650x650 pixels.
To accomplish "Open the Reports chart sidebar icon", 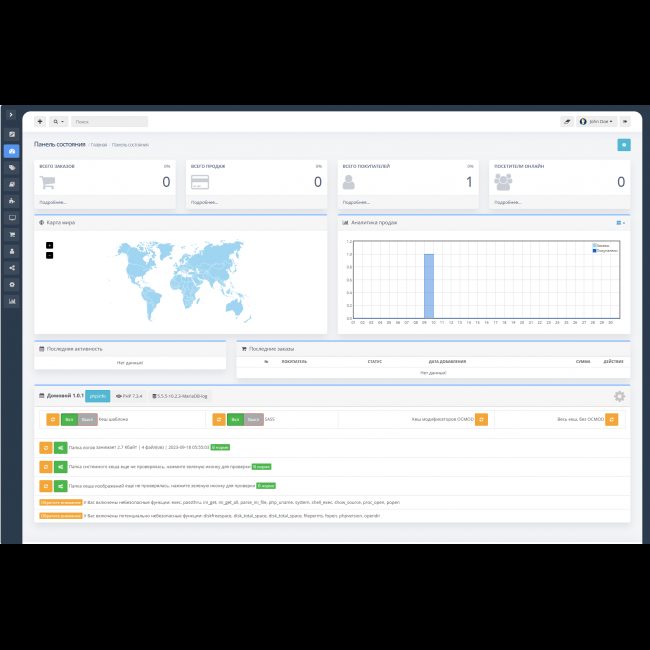I will (x=11, y=301).
